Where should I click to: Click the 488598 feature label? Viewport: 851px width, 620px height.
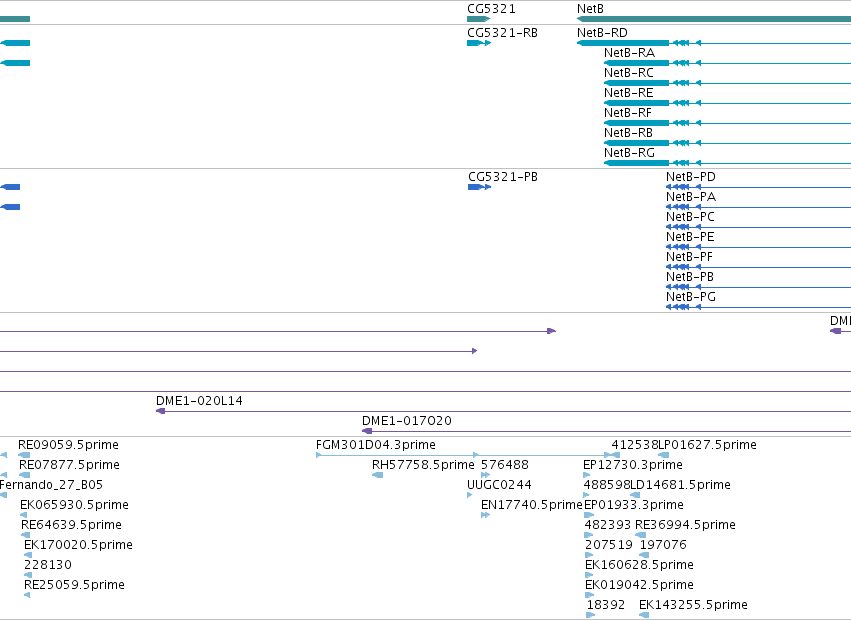point(607,485)
